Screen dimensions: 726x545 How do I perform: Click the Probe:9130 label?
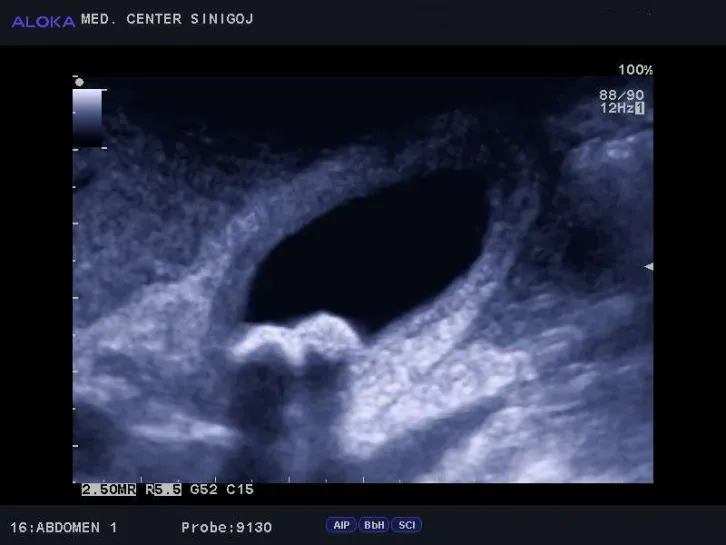[x=226, y=527]
